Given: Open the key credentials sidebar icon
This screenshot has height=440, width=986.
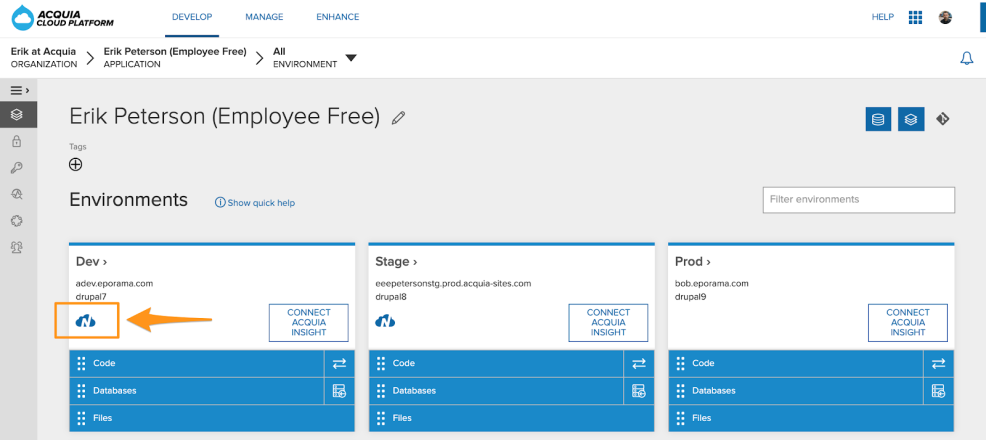Looking at the screenshot, I should coord(17,168).
